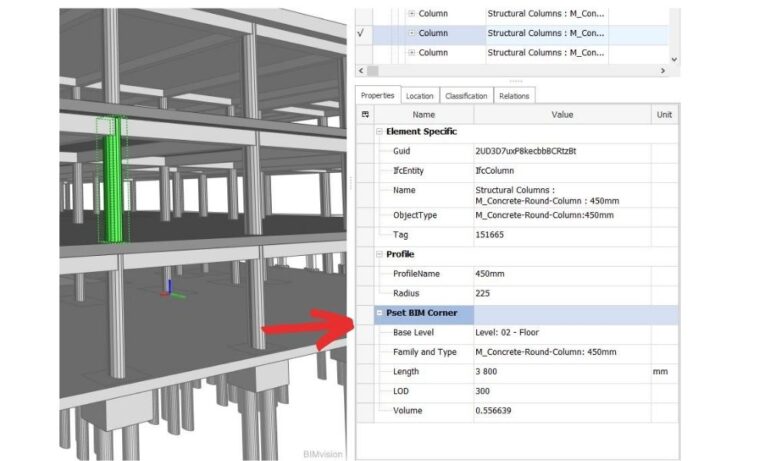
Task: Select the Length value 3 800
Action: coord(486,371)
